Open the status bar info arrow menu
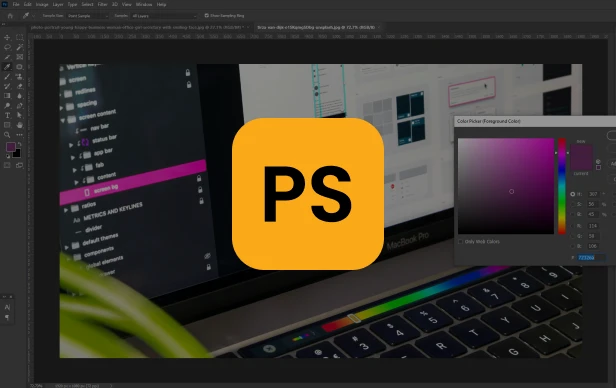 click(111, 386)
